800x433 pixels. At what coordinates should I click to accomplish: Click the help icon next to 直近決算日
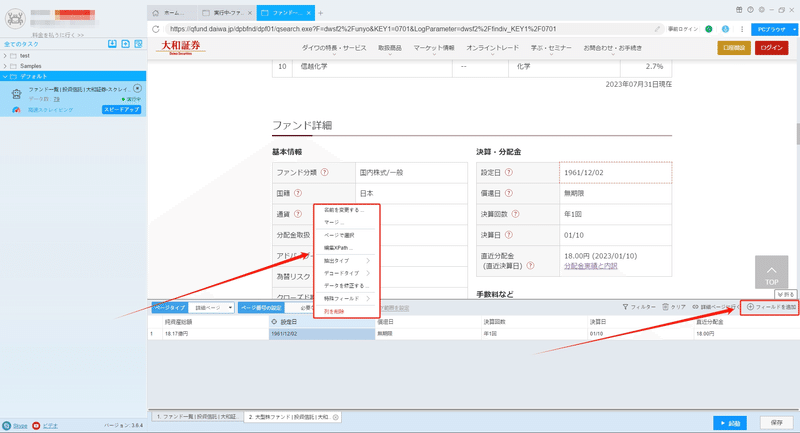(x=531, y=266)
